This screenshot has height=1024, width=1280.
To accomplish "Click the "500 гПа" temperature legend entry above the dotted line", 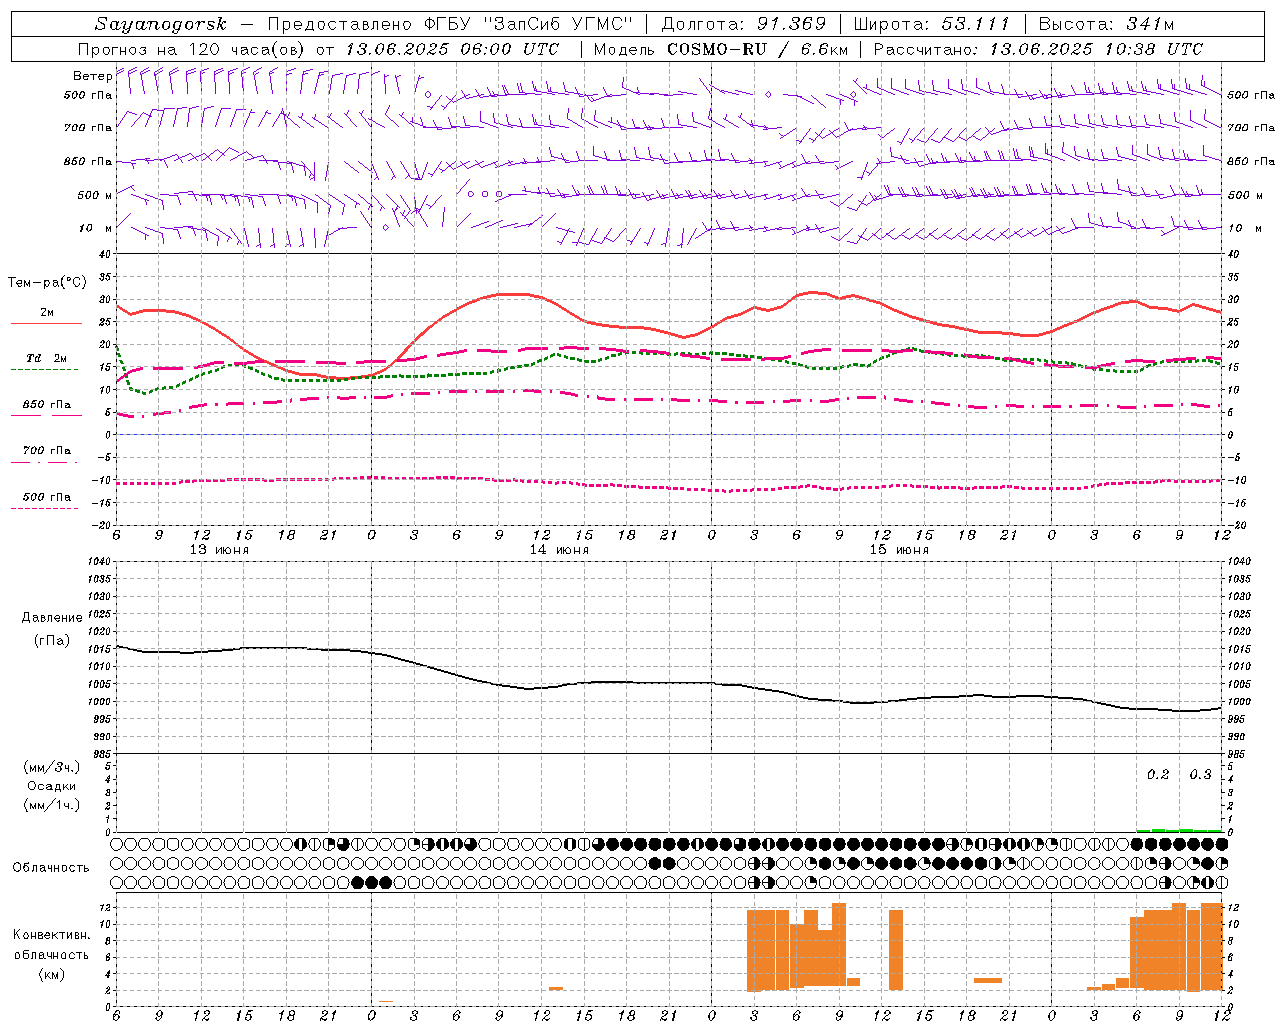I will click(46, 497).
